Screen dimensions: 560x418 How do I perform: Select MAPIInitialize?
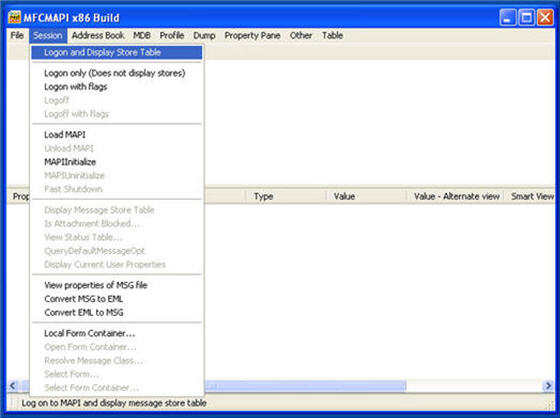click(x=117, y=162)
